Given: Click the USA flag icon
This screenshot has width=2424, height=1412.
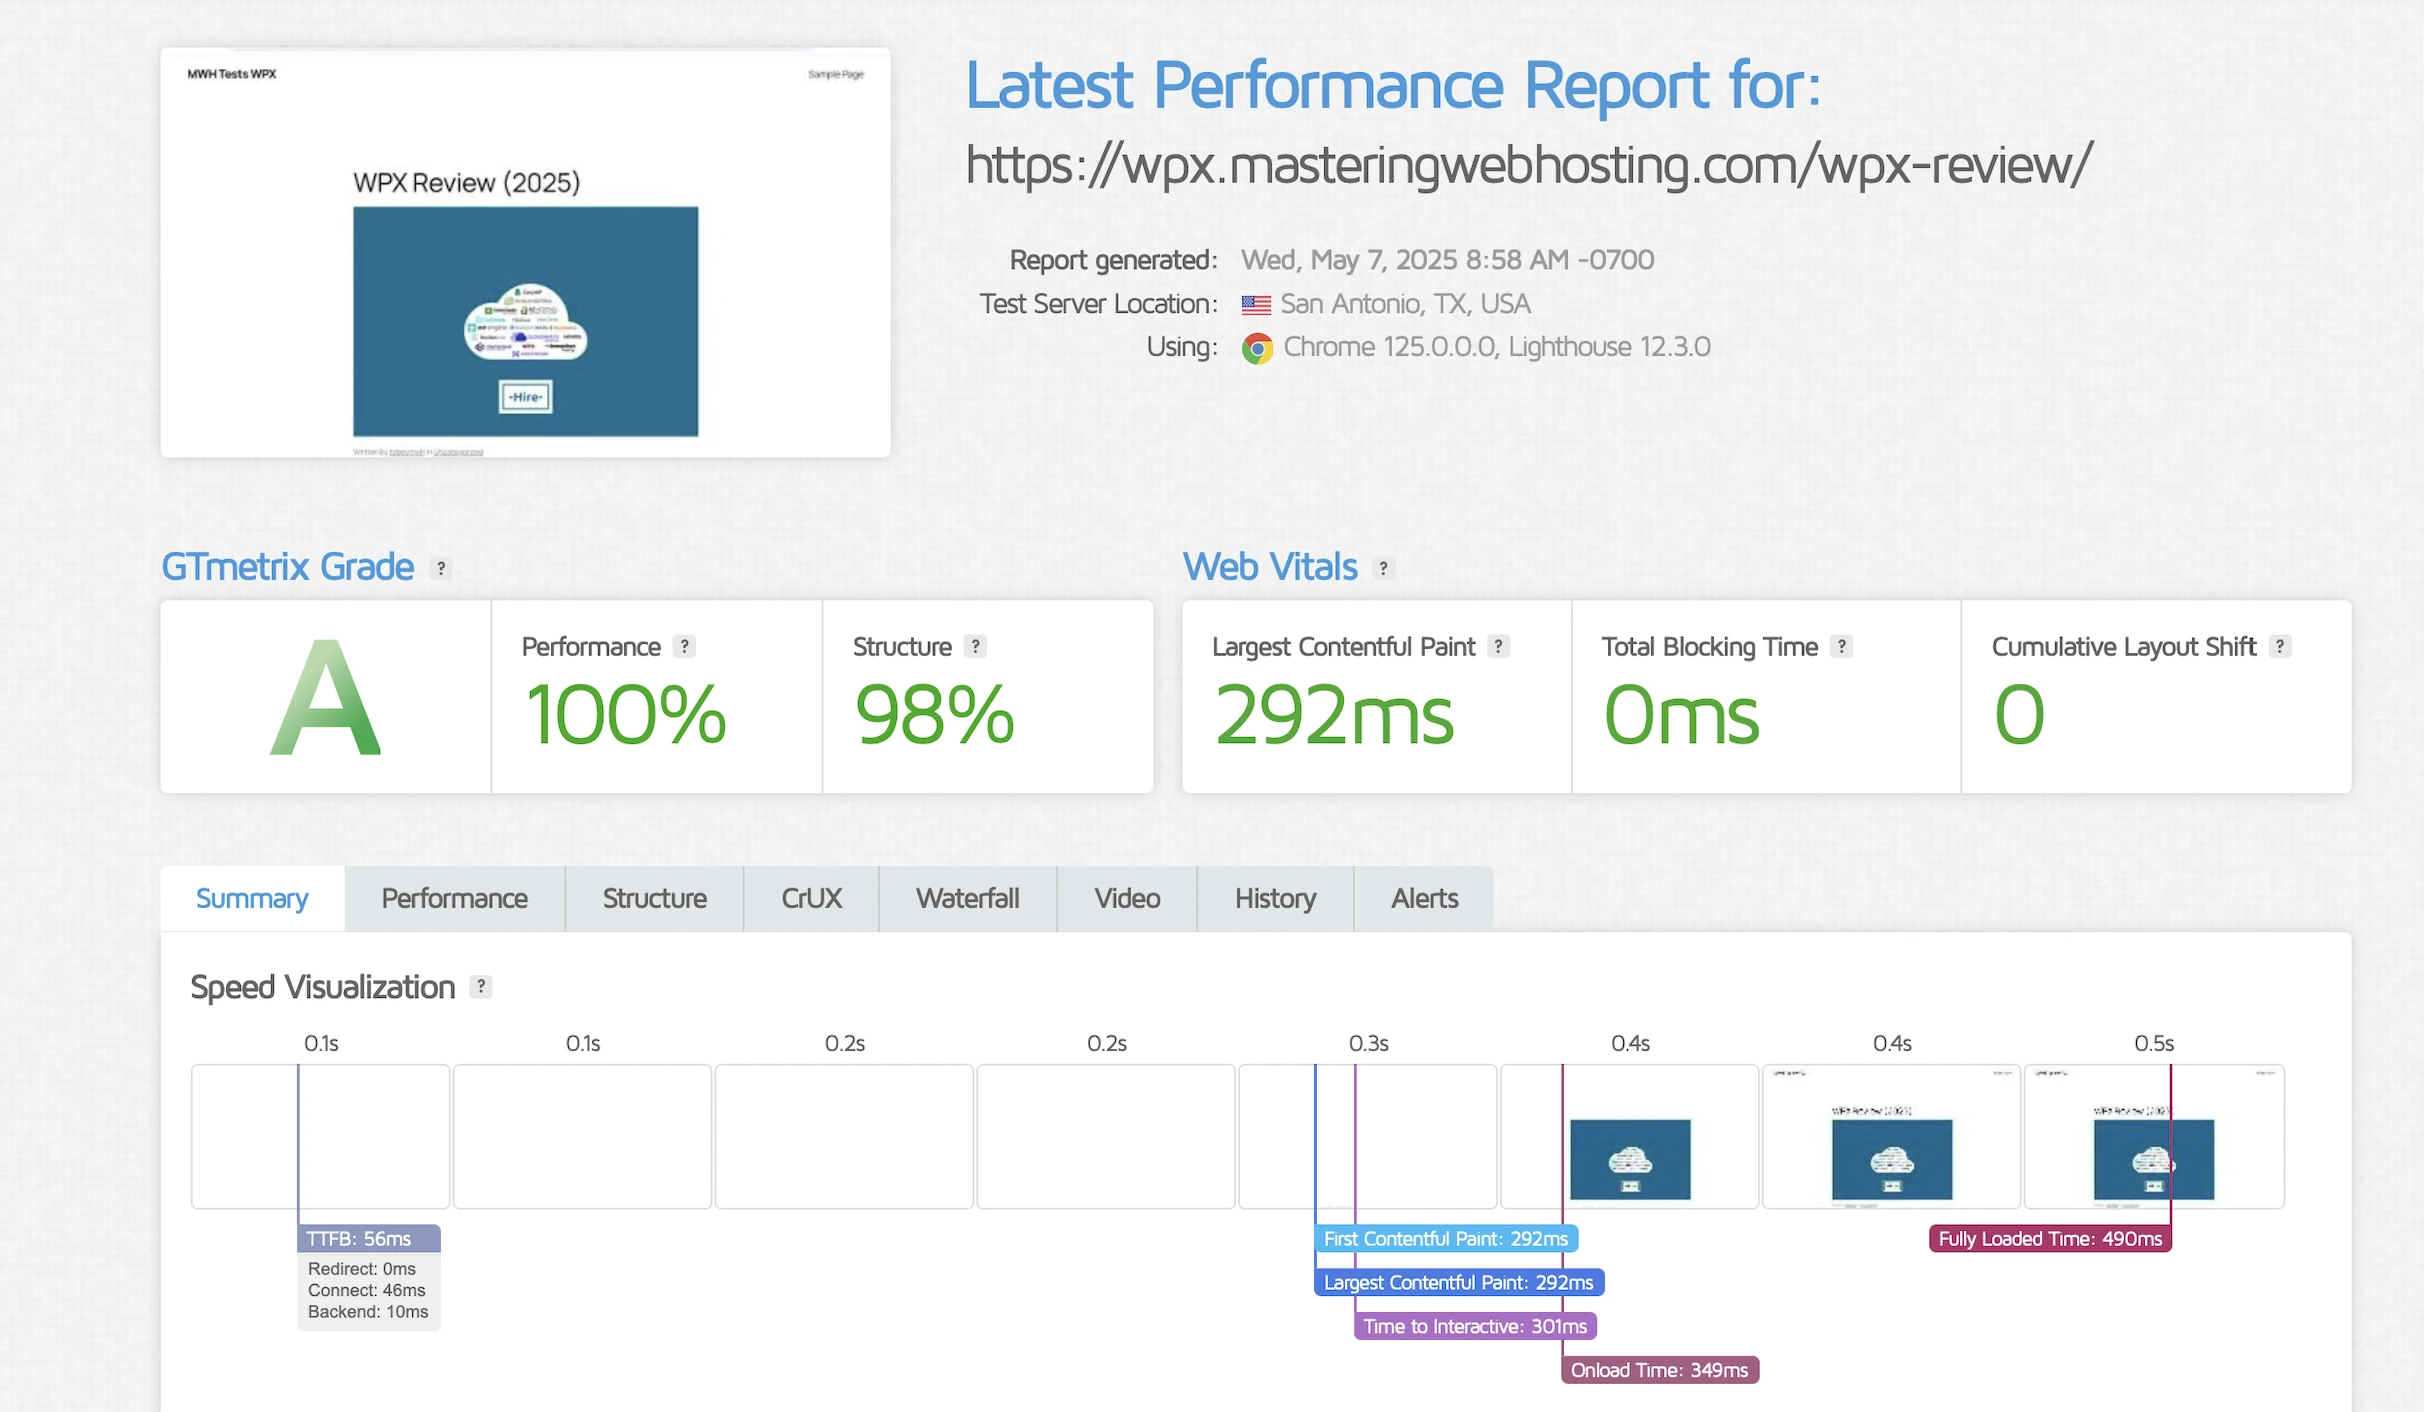Looking at the screenshot, I should pyautogui.click(x=1256, y=305).
